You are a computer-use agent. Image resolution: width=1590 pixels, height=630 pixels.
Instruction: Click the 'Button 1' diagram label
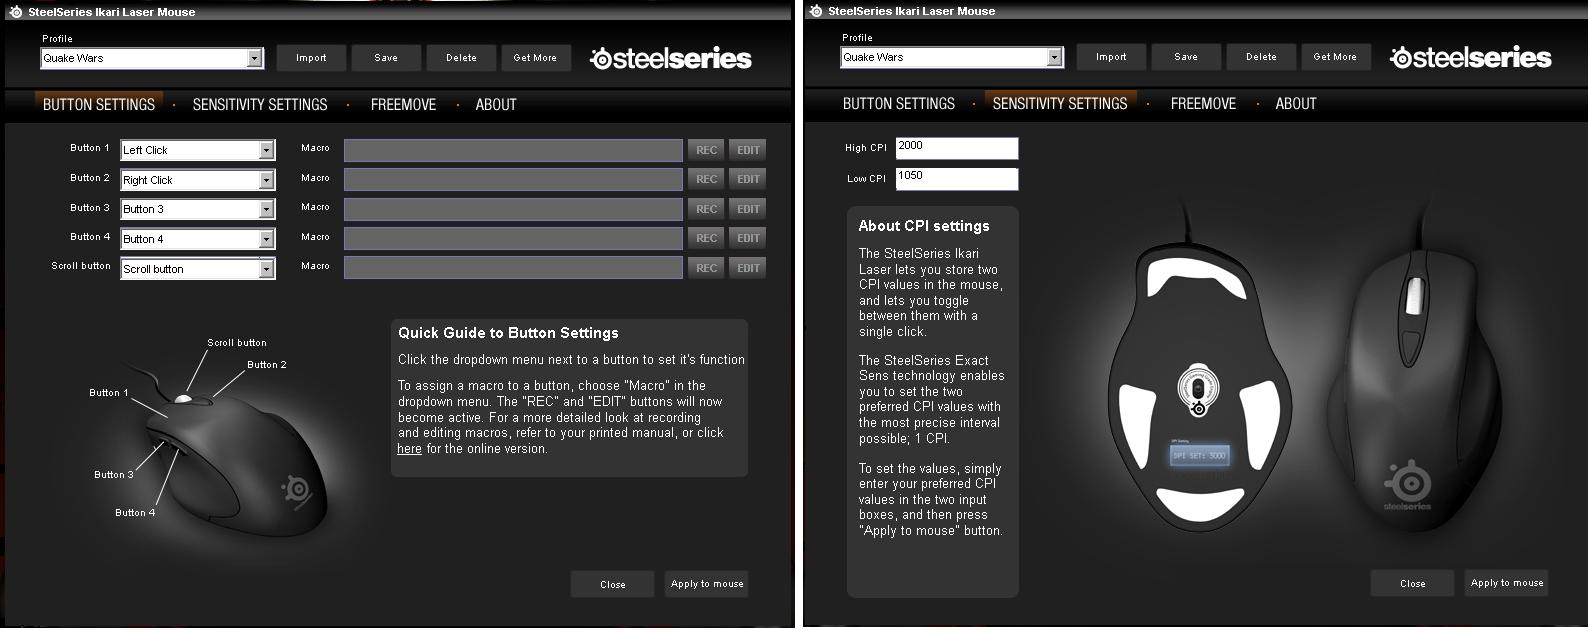pyautogui.click(x=109, y=393)
